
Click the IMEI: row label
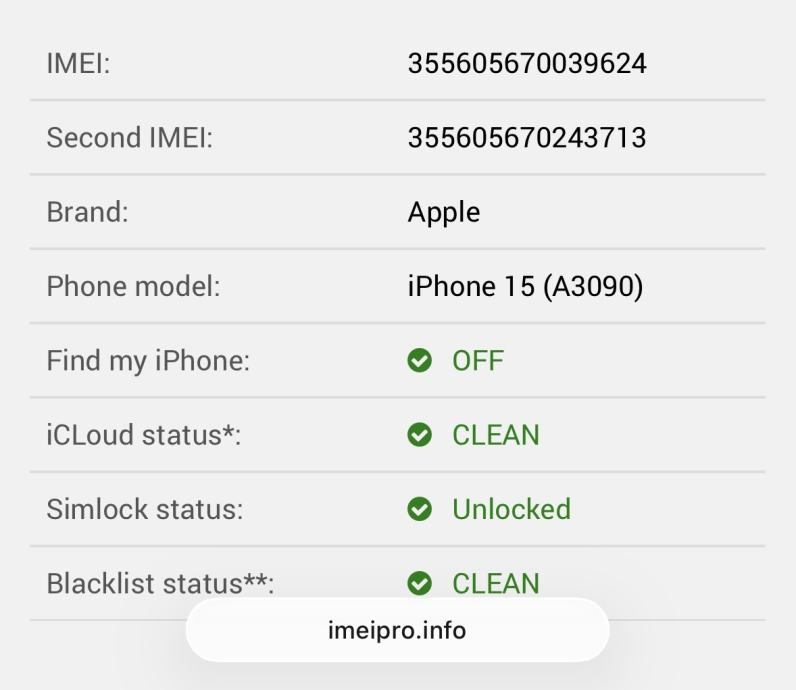78,64
